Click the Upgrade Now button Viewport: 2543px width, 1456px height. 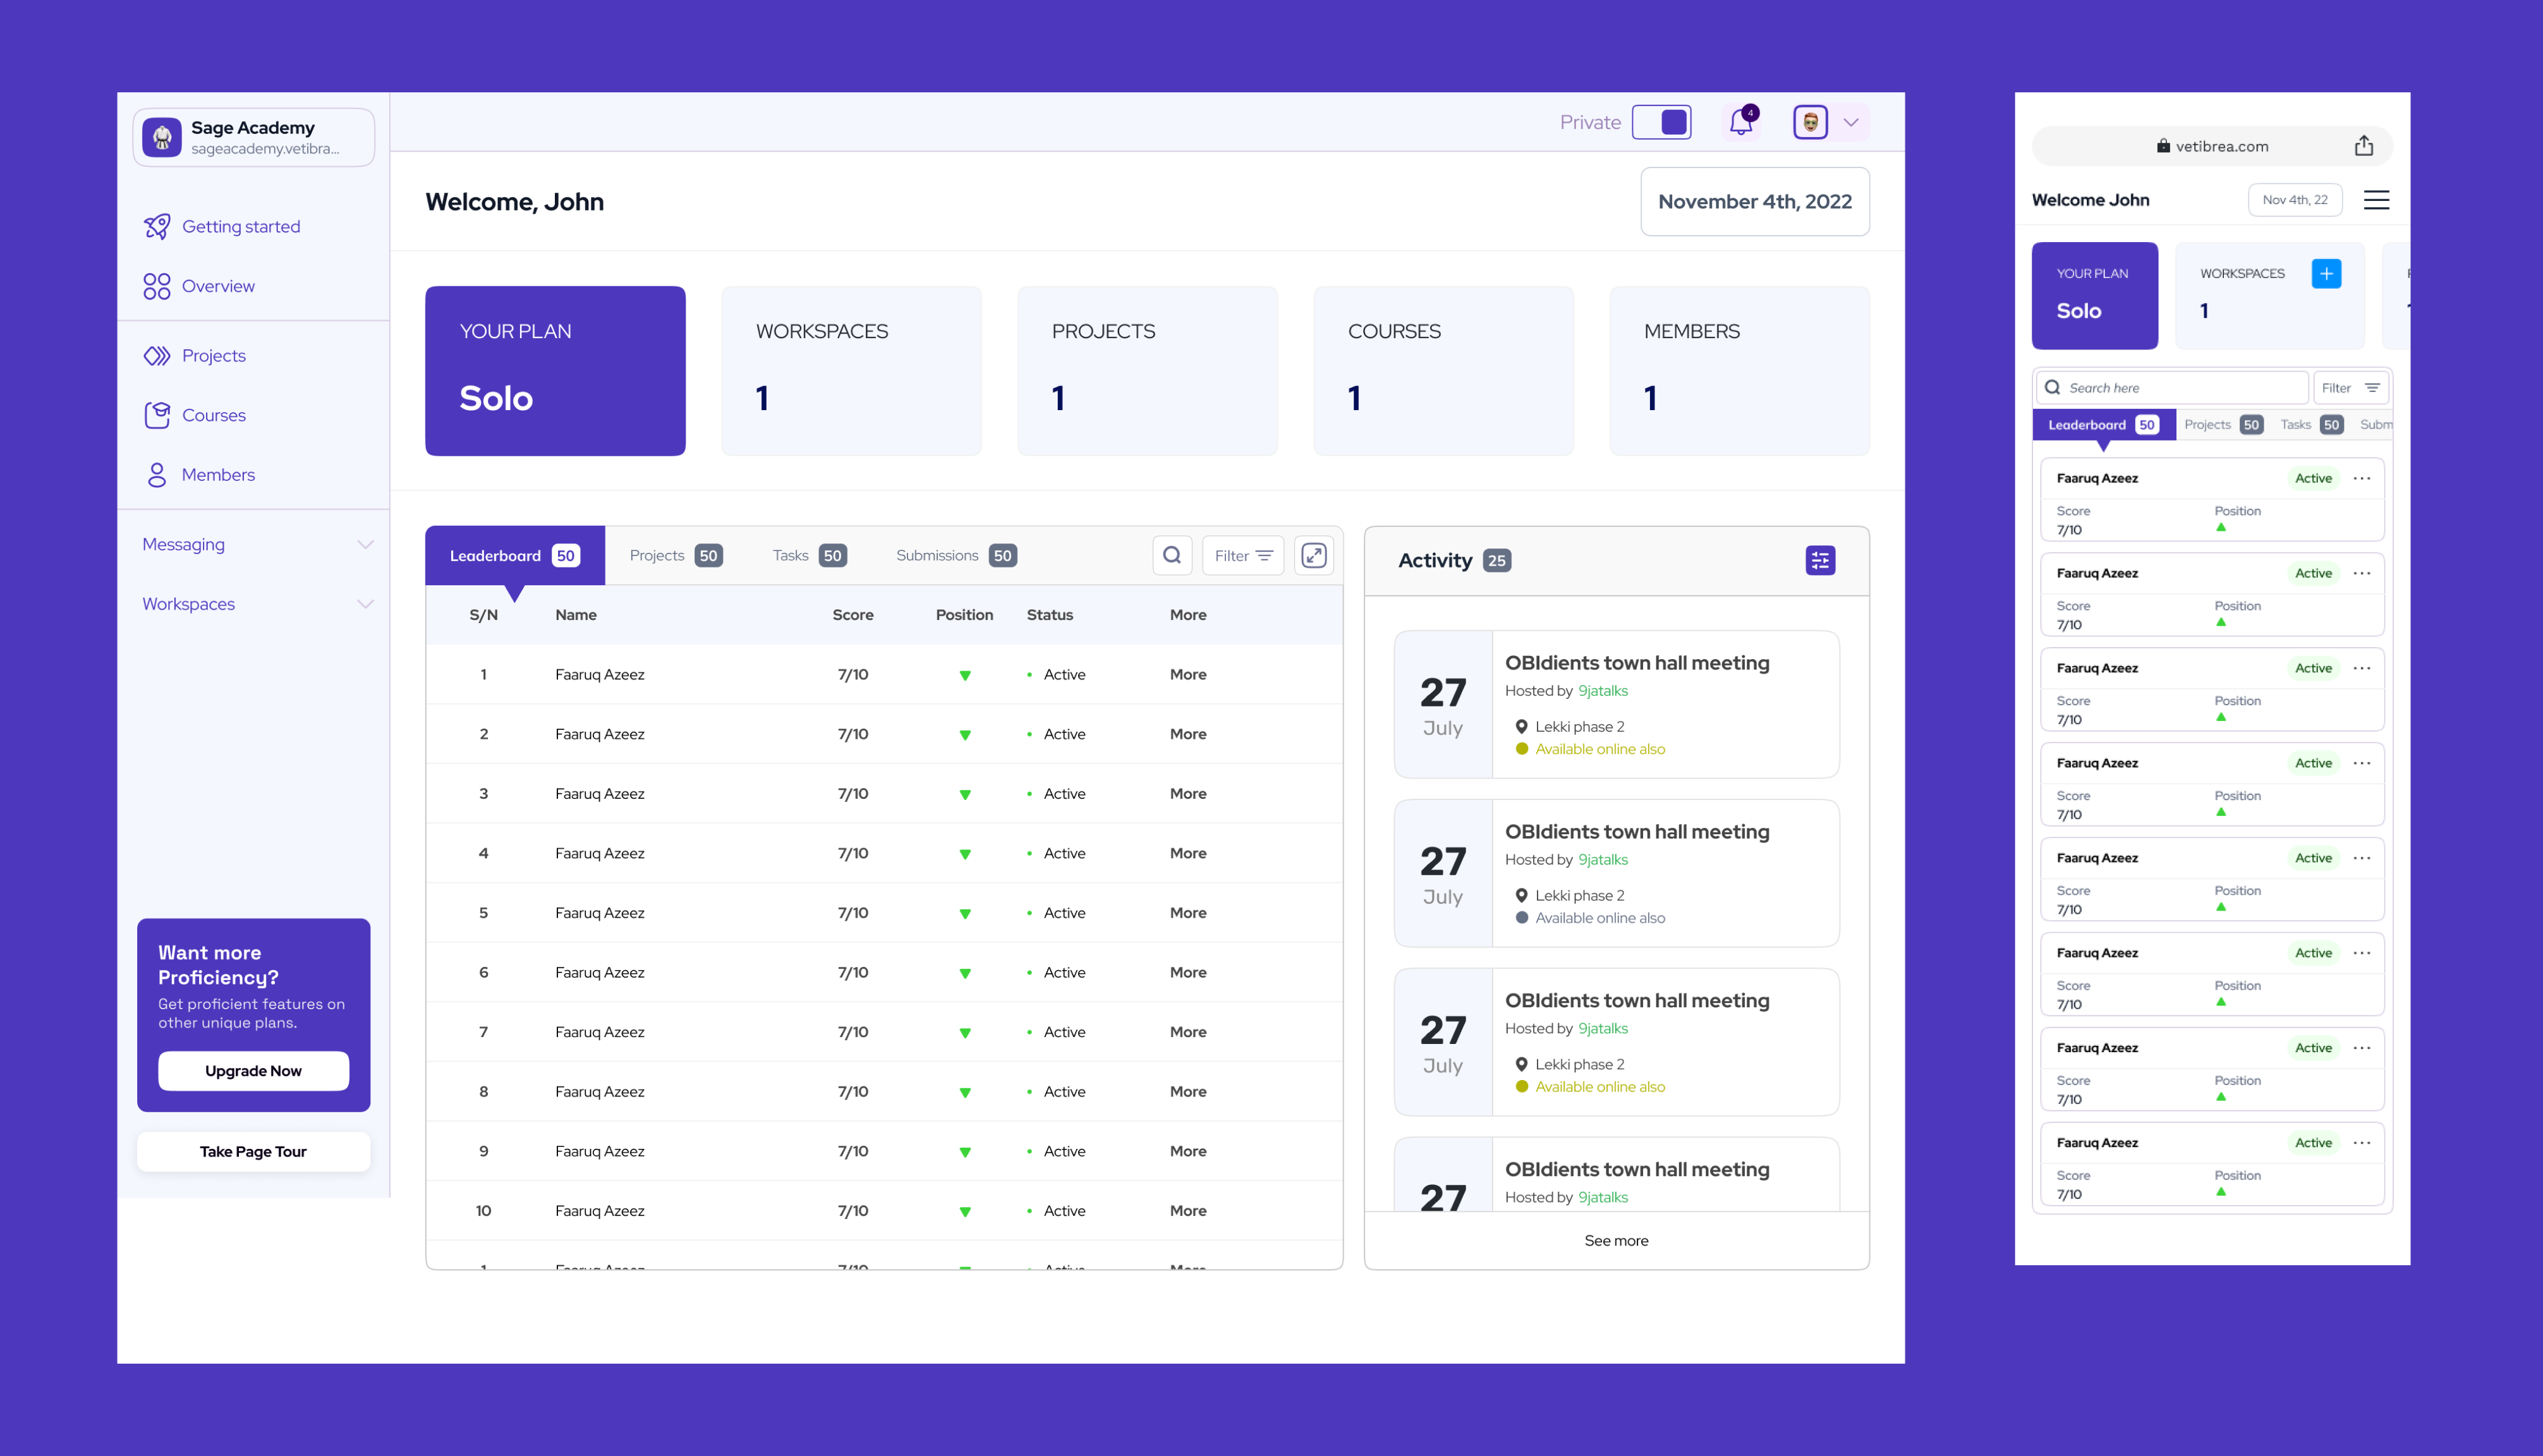click(x=254, y=1071)
